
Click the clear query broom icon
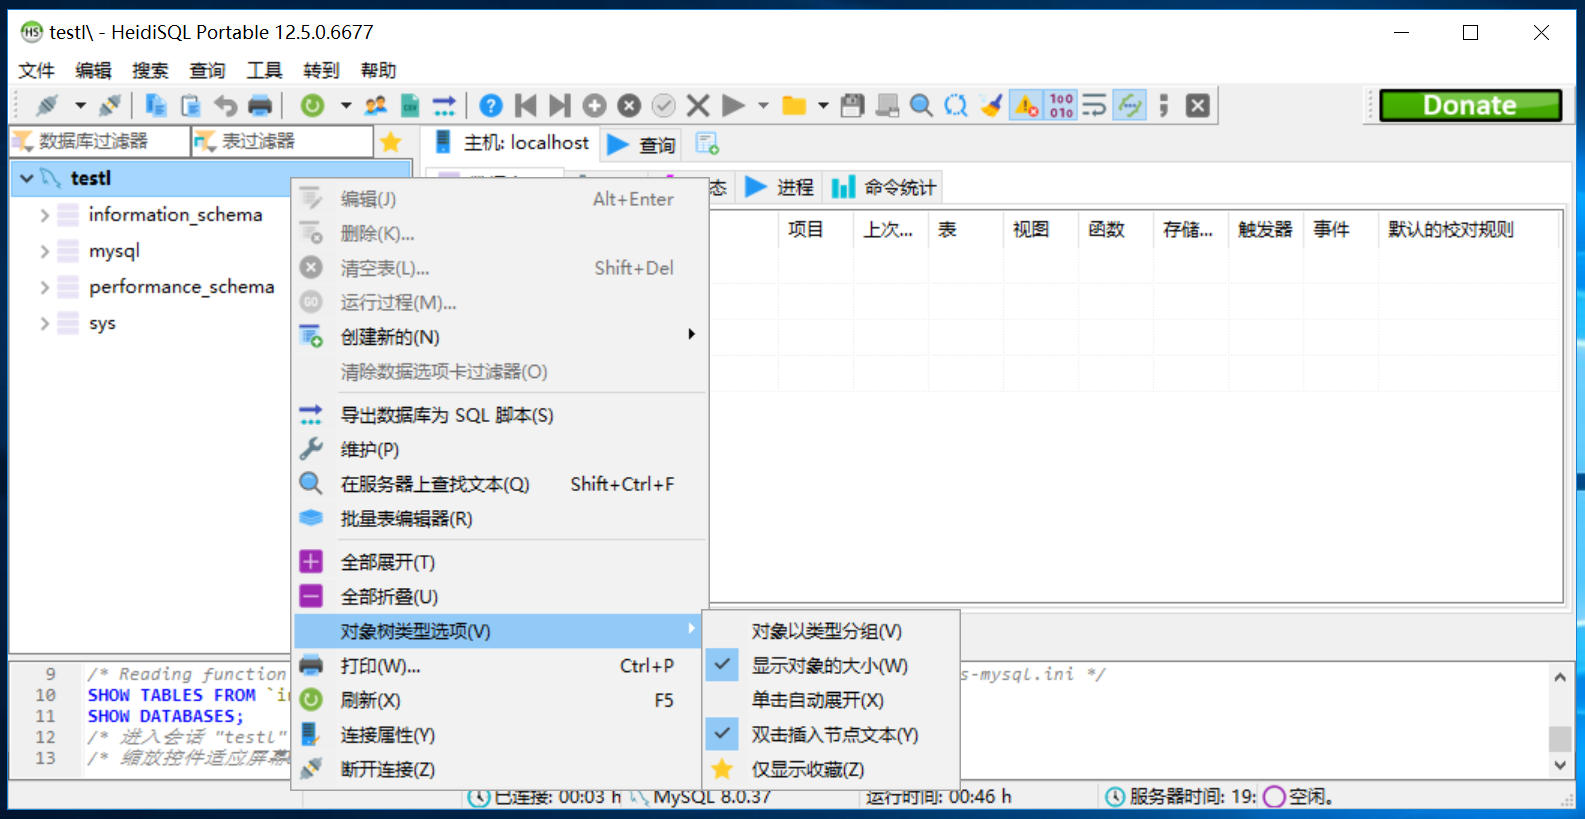[x=991, y=105]
